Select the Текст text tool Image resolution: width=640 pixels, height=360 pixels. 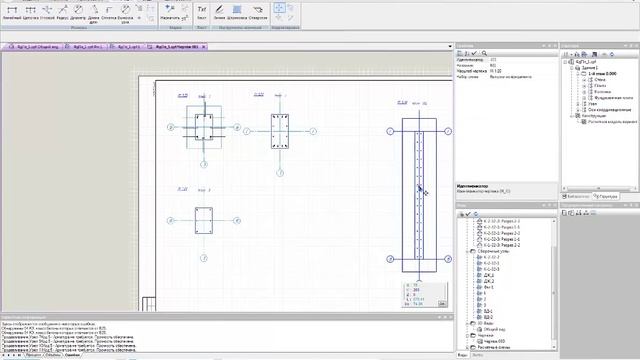pos(202,13)
